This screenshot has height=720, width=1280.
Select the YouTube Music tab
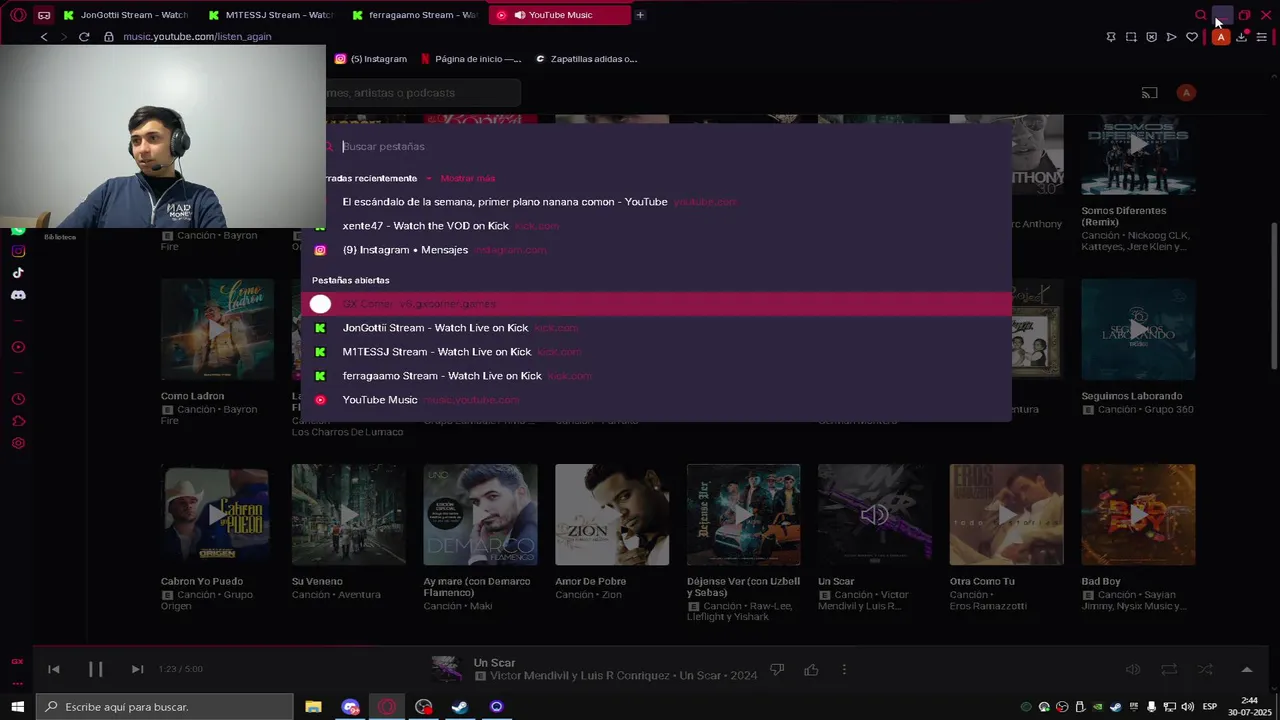coord(560,15)
